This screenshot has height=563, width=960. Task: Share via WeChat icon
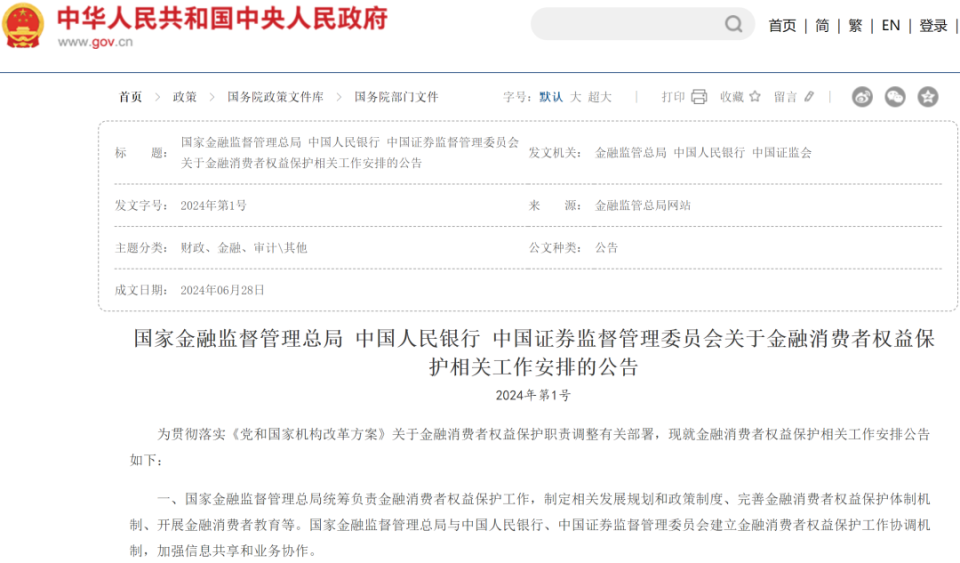[895, 97]
